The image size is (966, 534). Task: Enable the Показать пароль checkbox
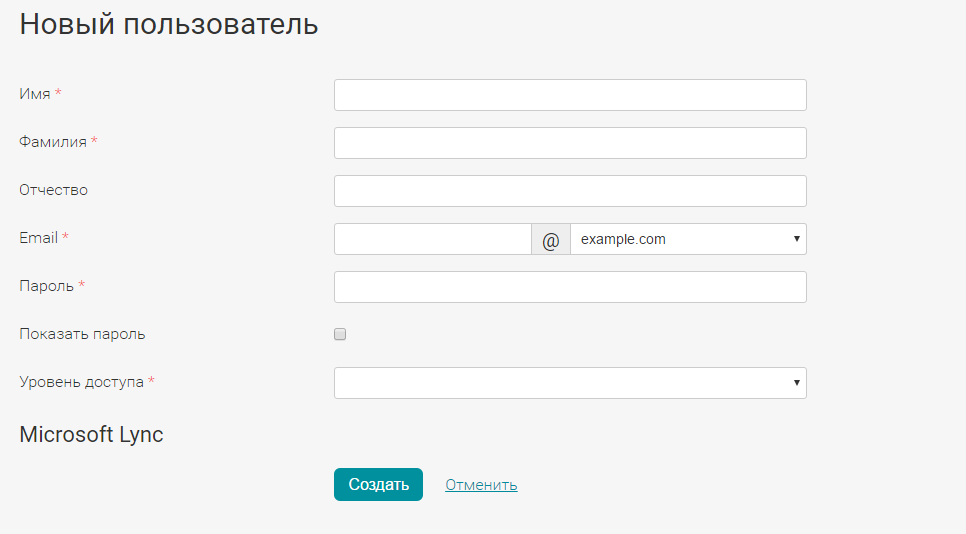tap(340, 335)
